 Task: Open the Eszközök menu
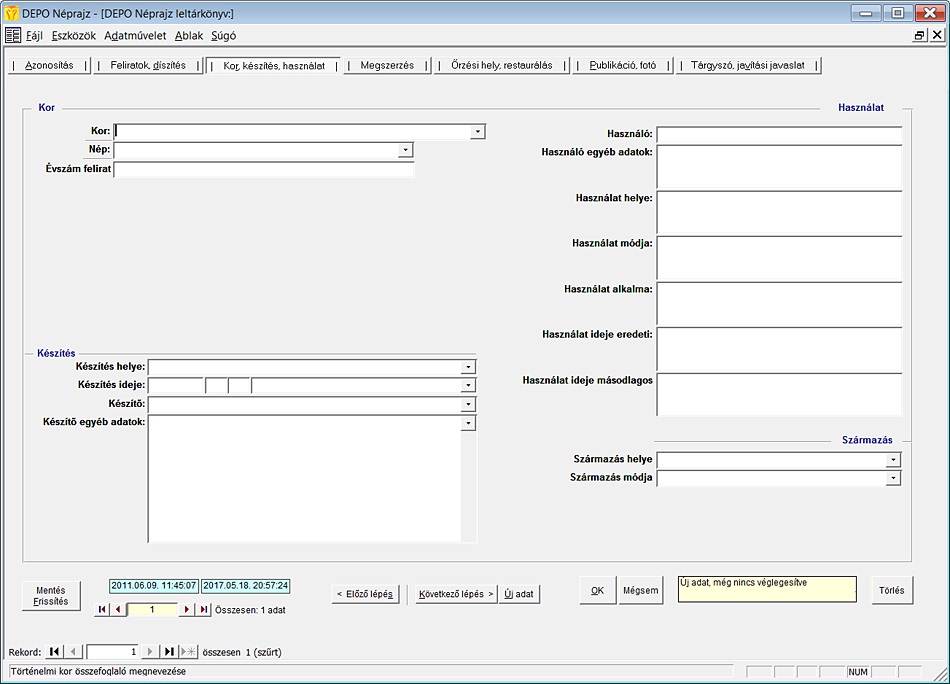tap(73, 36)
